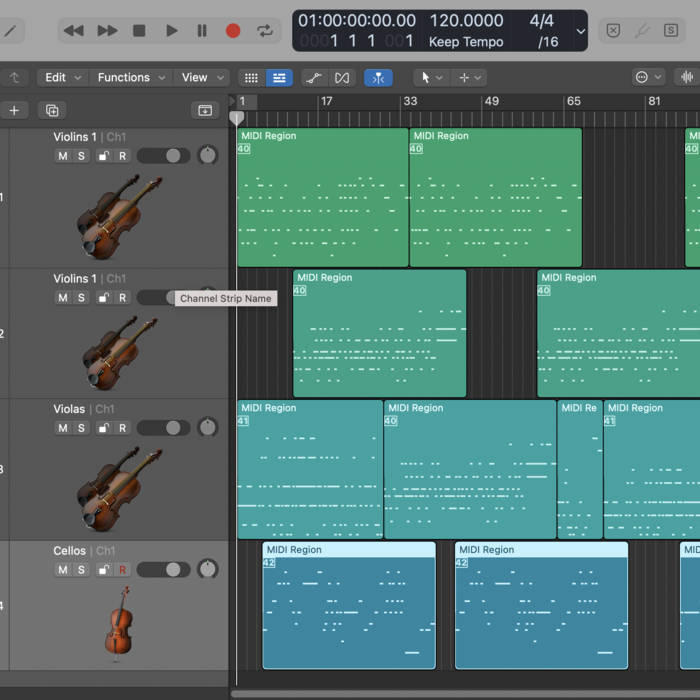Expand the LCD display mode chevron
Viewport: 700px width, 700px height.
click(581, 31)
